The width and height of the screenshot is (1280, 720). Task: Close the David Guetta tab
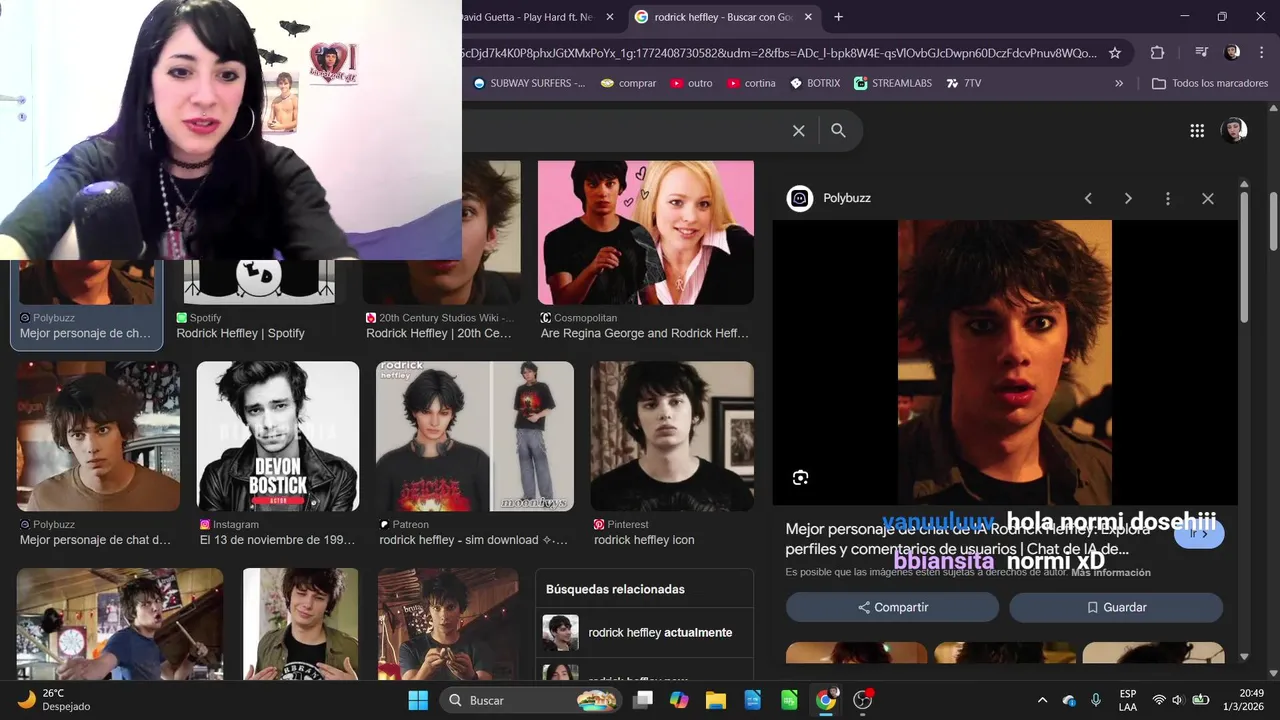click(x=610, y=17)
